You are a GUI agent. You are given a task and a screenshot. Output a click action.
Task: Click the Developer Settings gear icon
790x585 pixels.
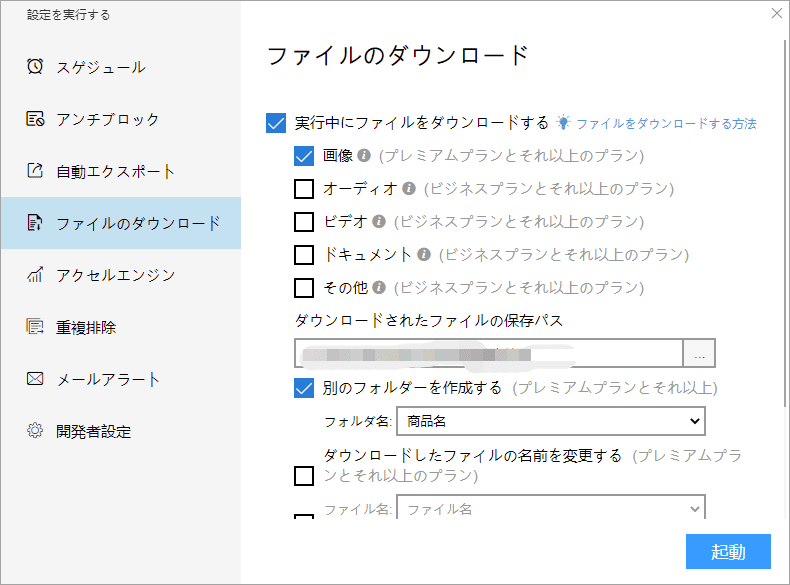[x=35, y=431]
